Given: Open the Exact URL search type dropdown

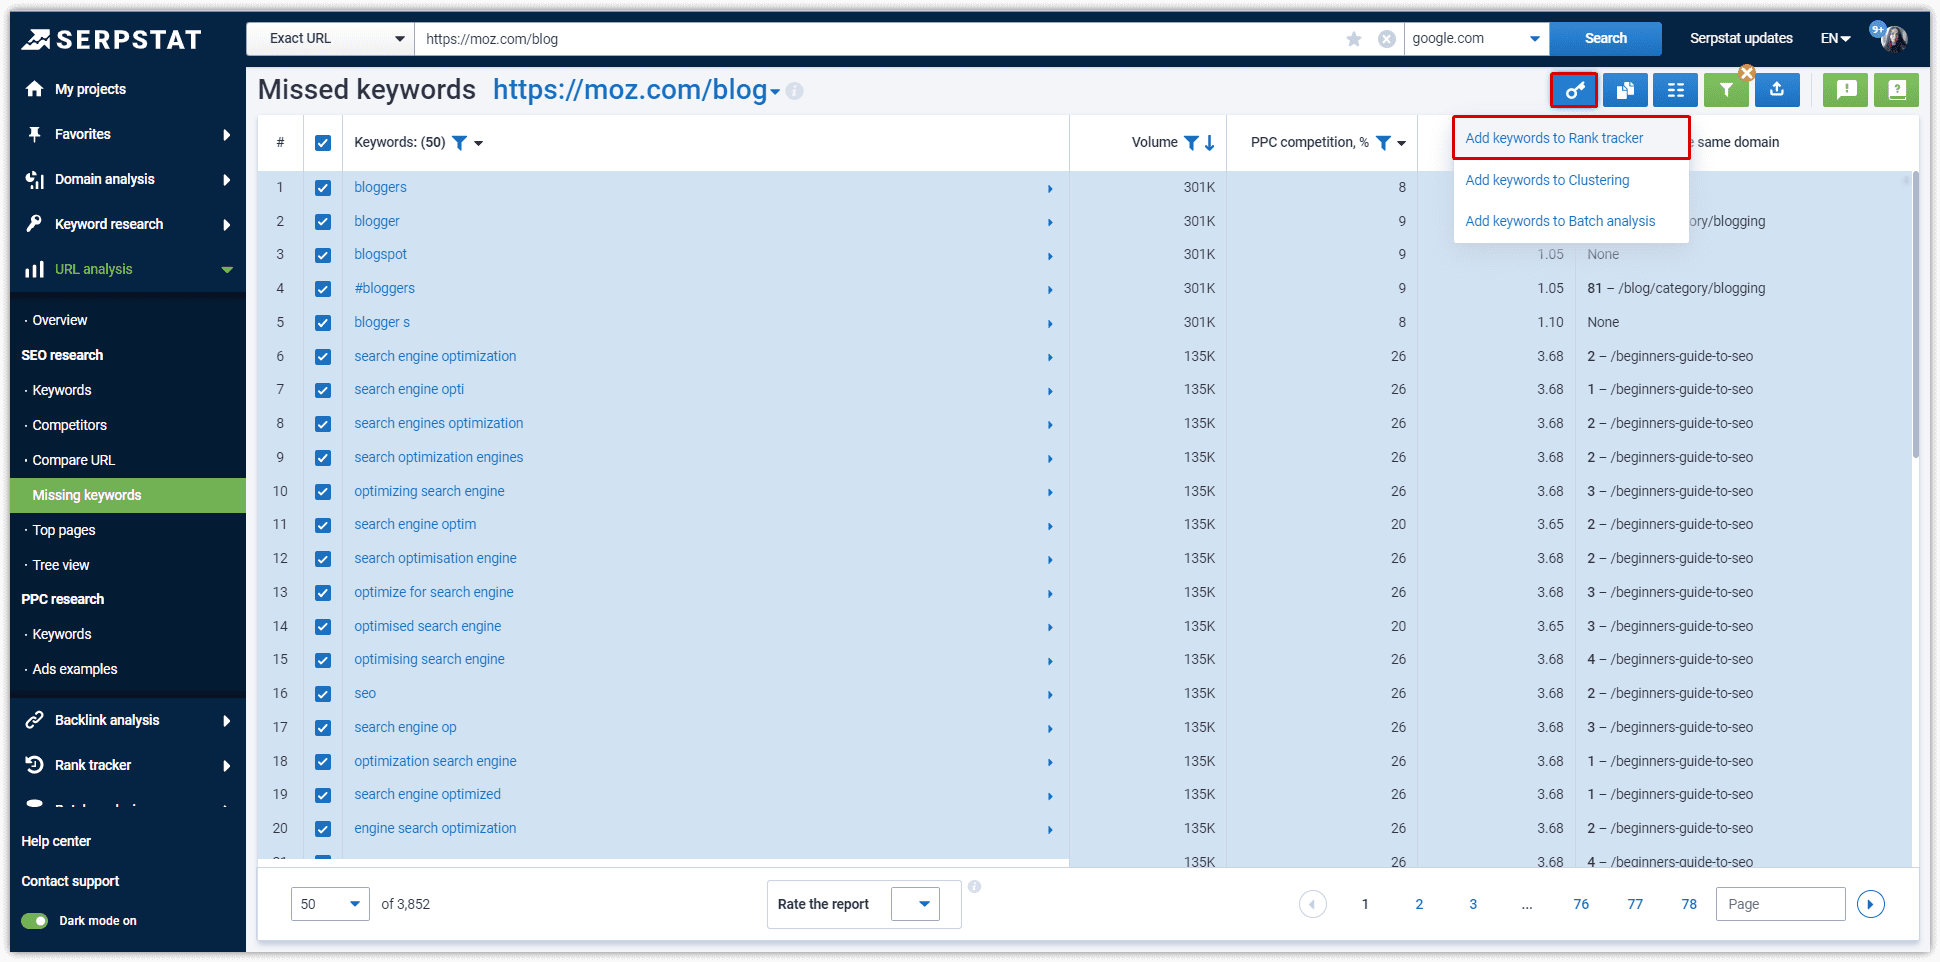Looking at the screenshot, I should point(330,39).
